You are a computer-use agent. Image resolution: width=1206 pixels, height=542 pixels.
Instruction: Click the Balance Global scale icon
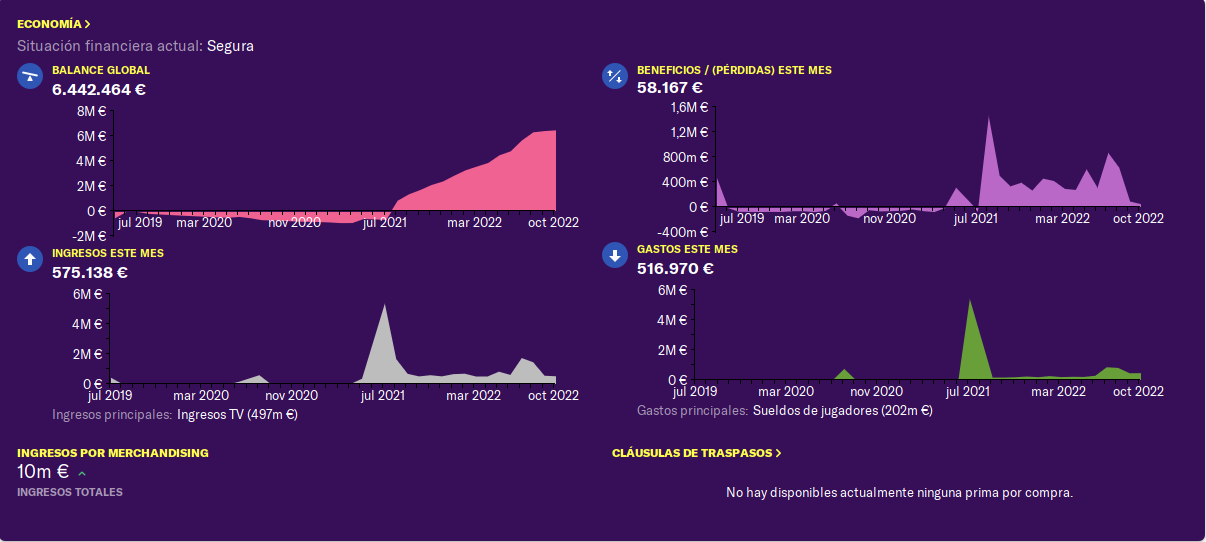[30, 76]
